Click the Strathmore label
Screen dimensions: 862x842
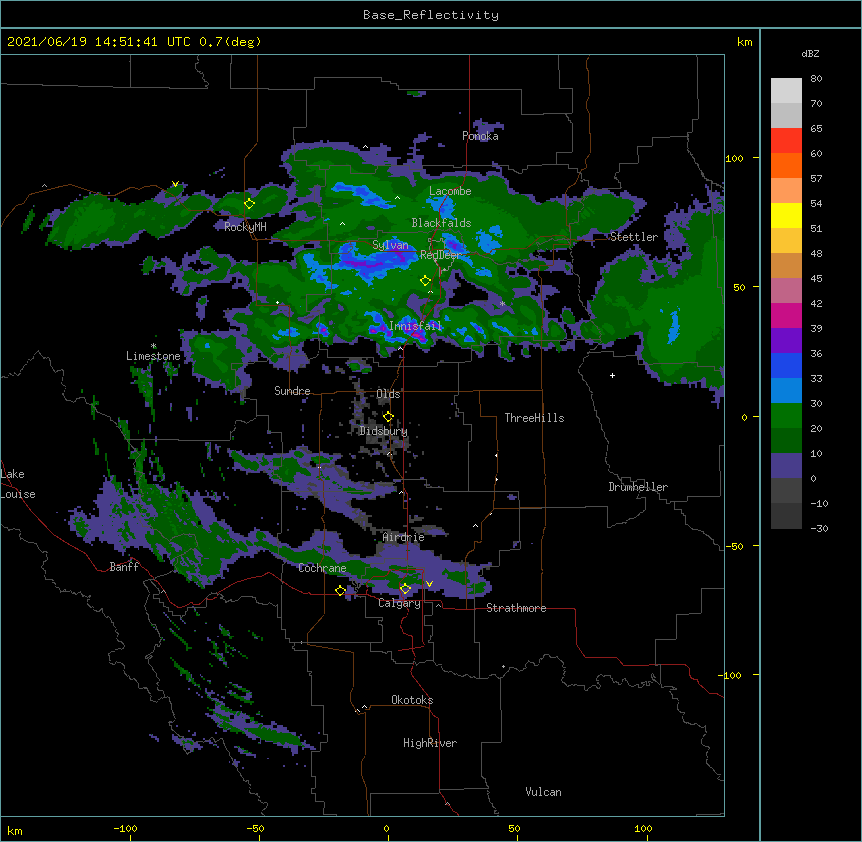516,608
